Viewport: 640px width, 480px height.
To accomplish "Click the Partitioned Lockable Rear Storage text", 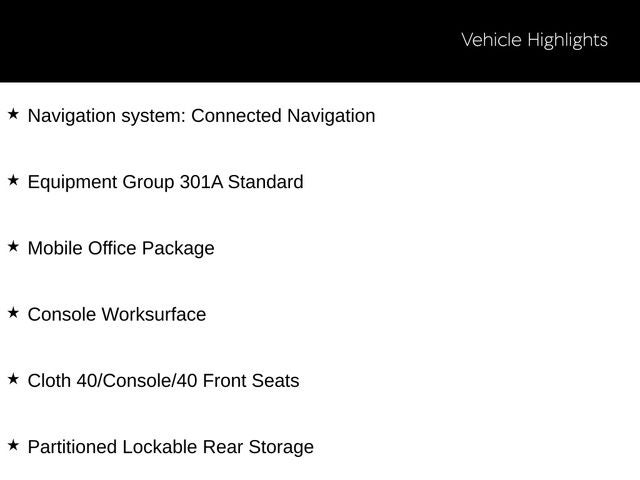I will pos(171,447).
